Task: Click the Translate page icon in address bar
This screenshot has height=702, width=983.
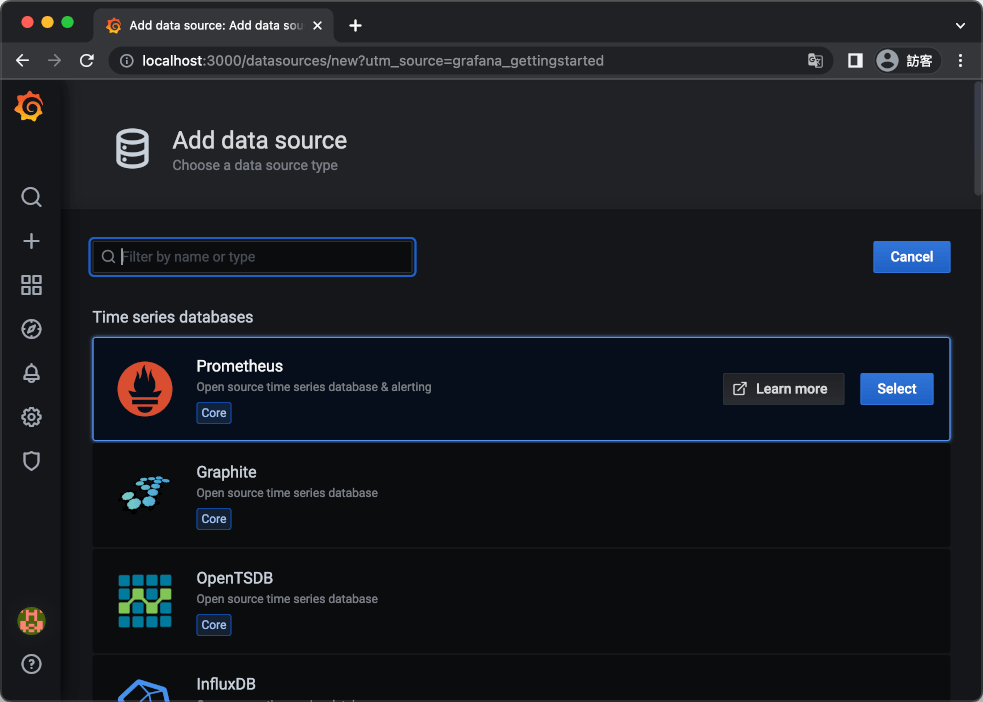Action: [x=815, y=61]
